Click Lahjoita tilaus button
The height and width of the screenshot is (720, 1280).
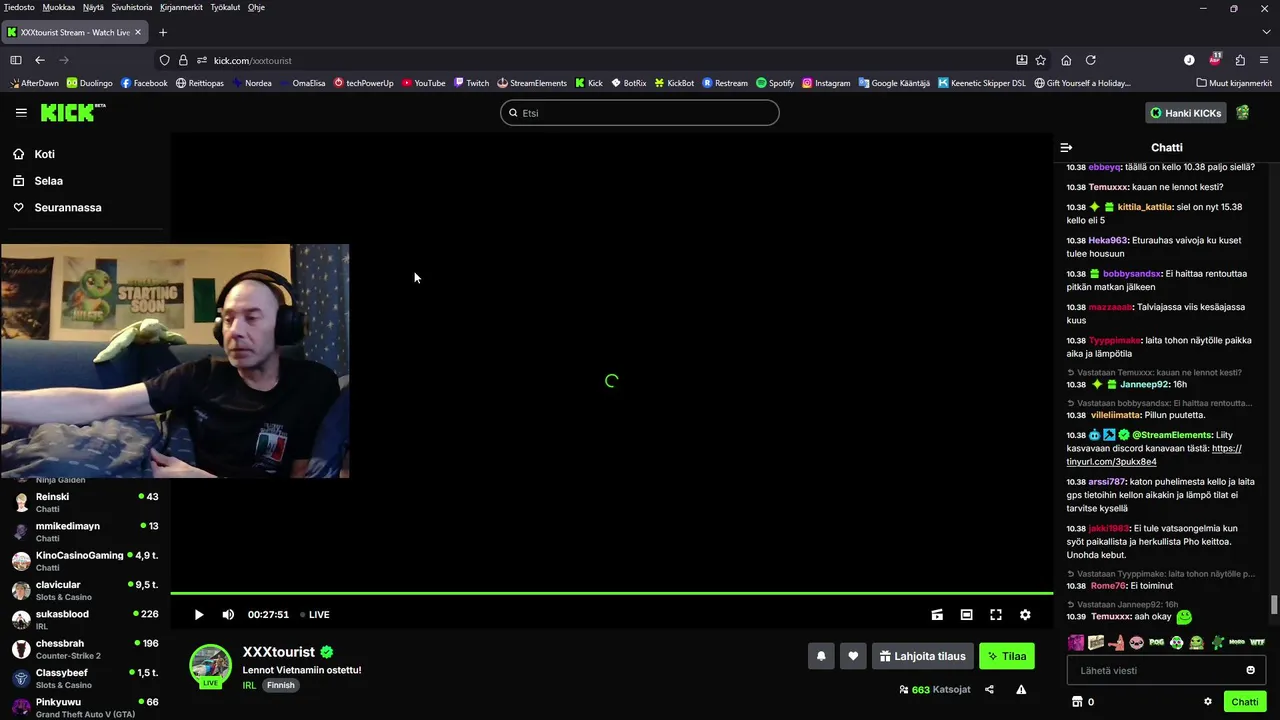tap(923, 656)
